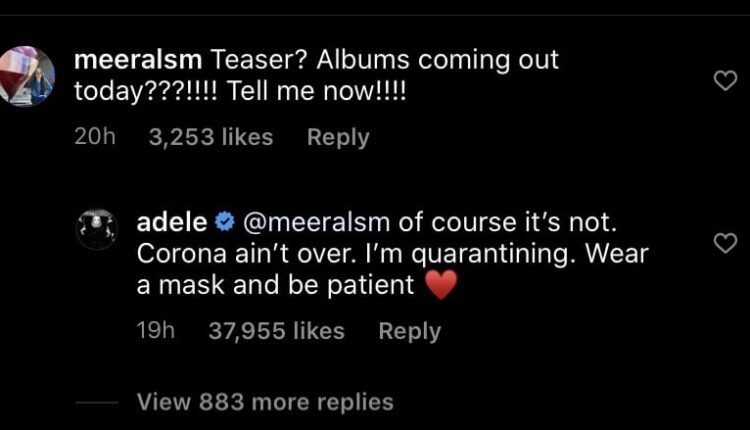Reply to adele's comment
Screen dimensions: 750x430
coord(409,331)
